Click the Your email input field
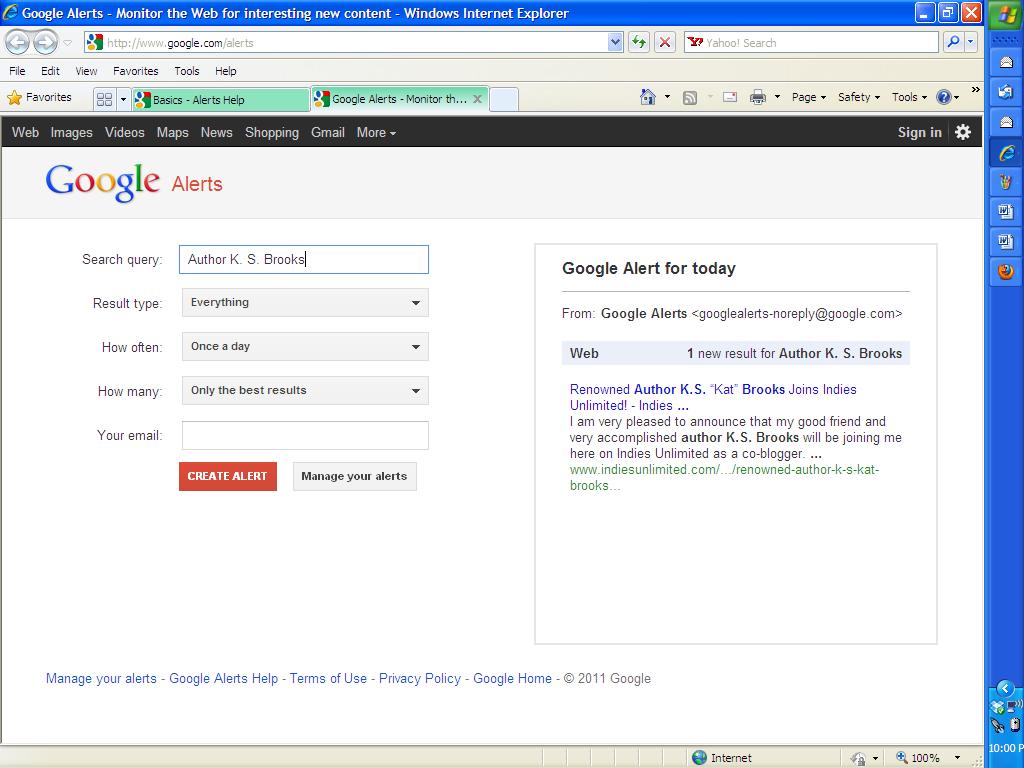The height and width of the screenshot is (768, 1024). click(305, 436)
